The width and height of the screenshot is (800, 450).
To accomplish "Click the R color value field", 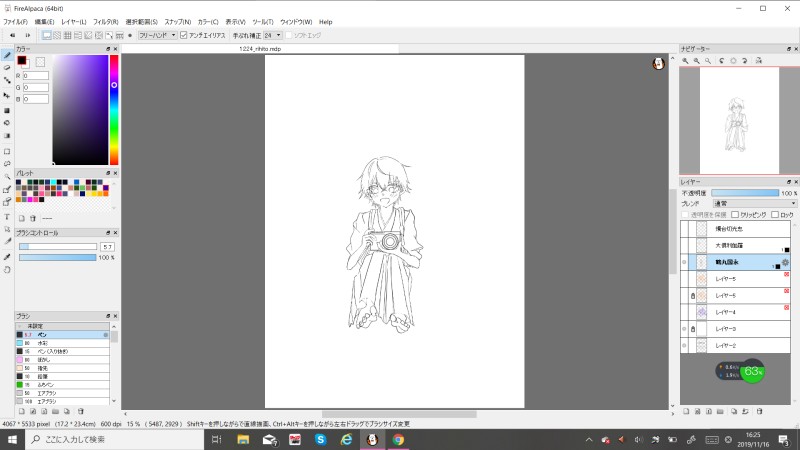I will tap(36, 76).
